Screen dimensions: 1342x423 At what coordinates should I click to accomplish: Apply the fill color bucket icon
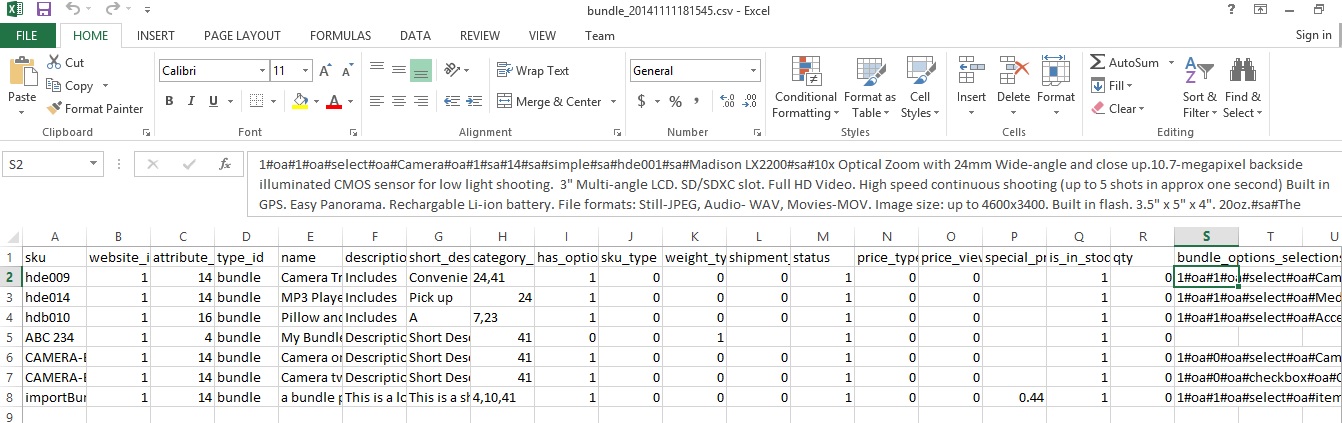300,101
